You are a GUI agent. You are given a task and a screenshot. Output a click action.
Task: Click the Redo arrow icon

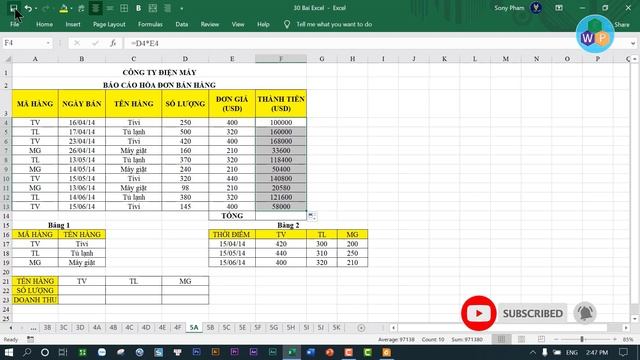(x=46, y=8)
